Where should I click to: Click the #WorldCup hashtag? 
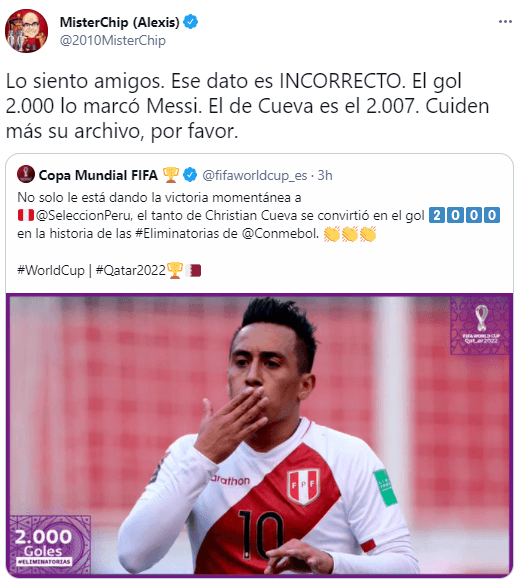(51, 270)
